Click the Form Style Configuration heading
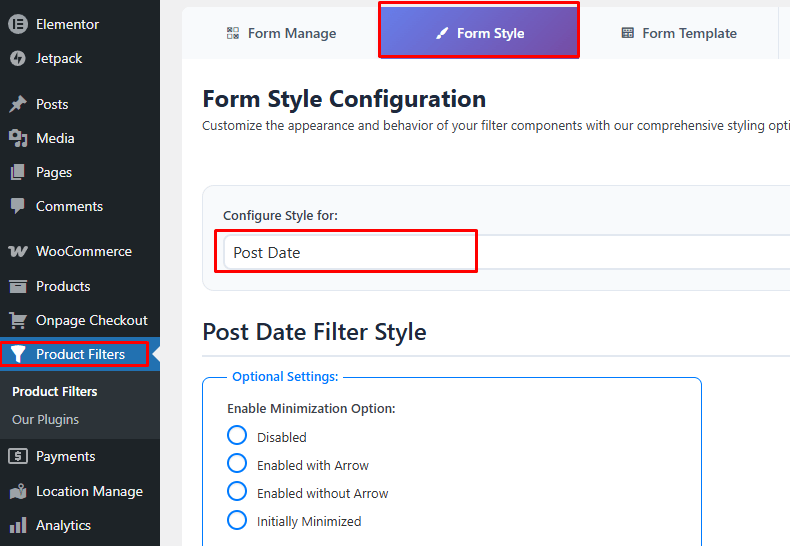Image resolution: width=790 pixels, height=546 pixels. point(344,99)
